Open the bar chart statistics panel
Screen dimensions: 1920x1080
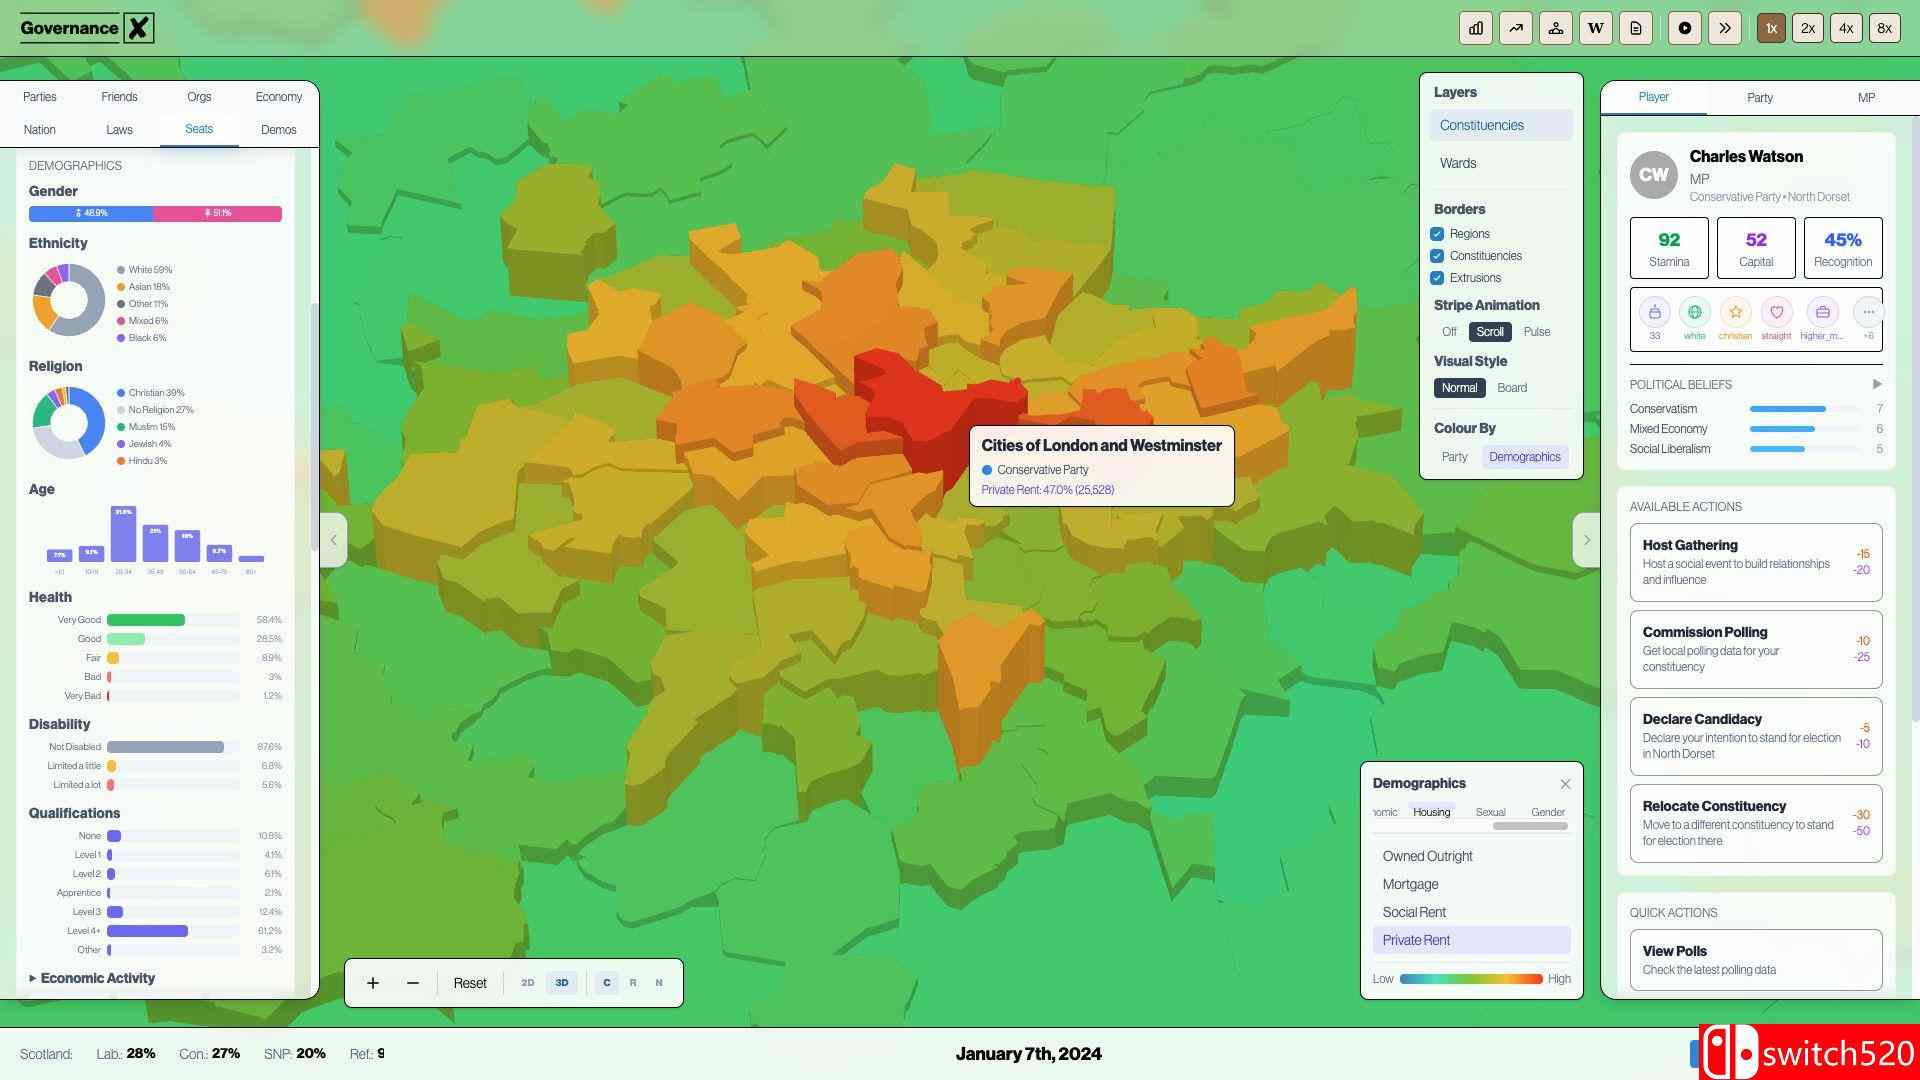tap(1476, 28)
